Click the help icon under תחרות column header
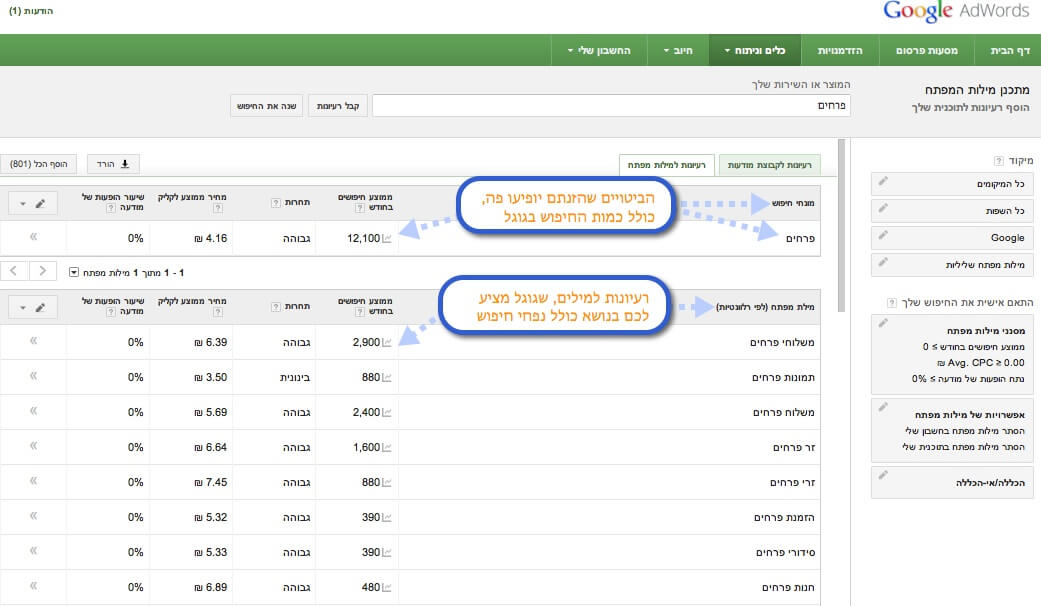Image resolution: width=1041 pixels, height=606 pixels. click(x=275, y=203)
